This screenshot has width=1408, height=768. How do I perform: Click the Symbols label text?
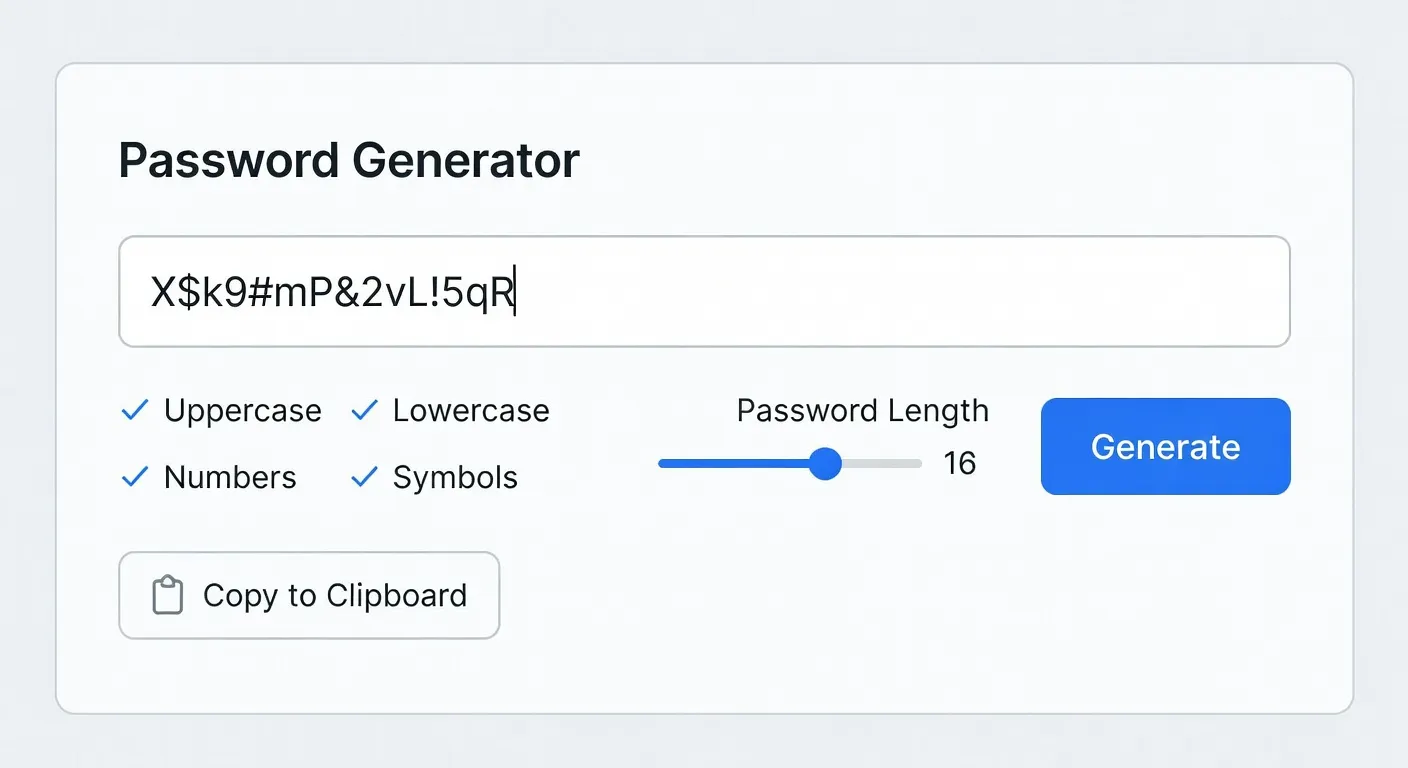pos(455,477)
